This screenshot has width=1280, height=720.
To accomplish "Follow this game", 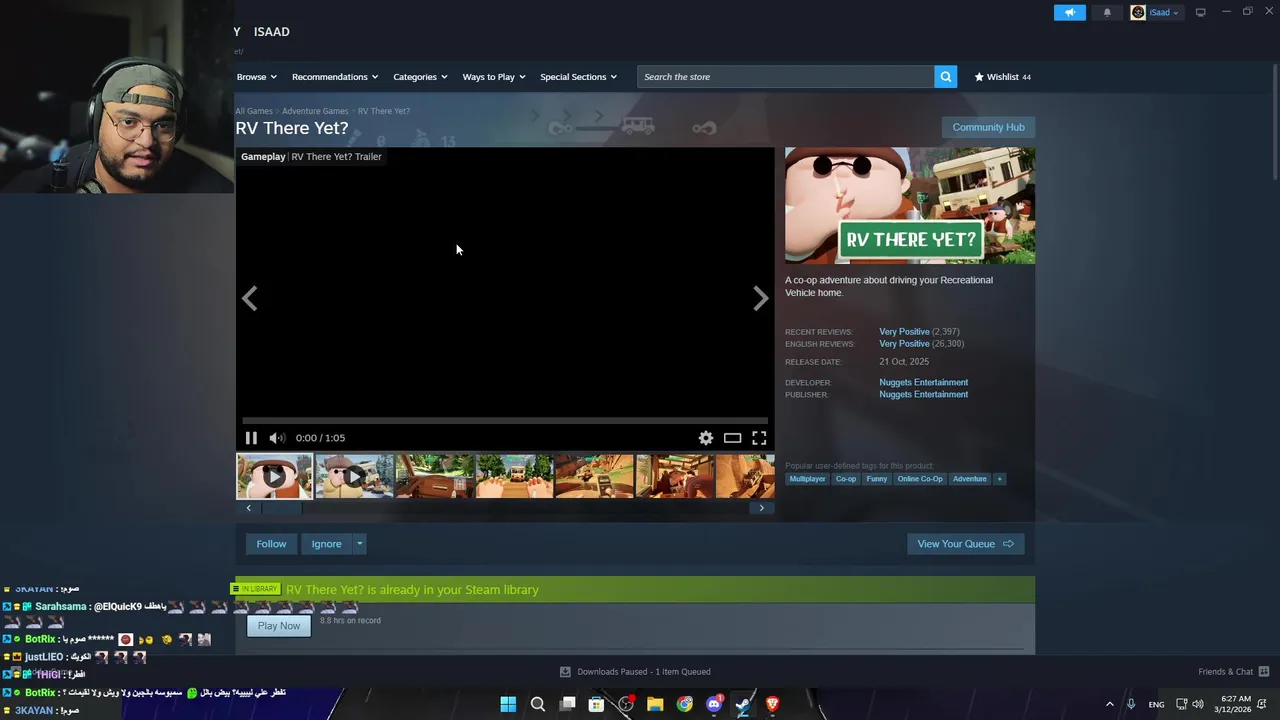I will point(271,544).
